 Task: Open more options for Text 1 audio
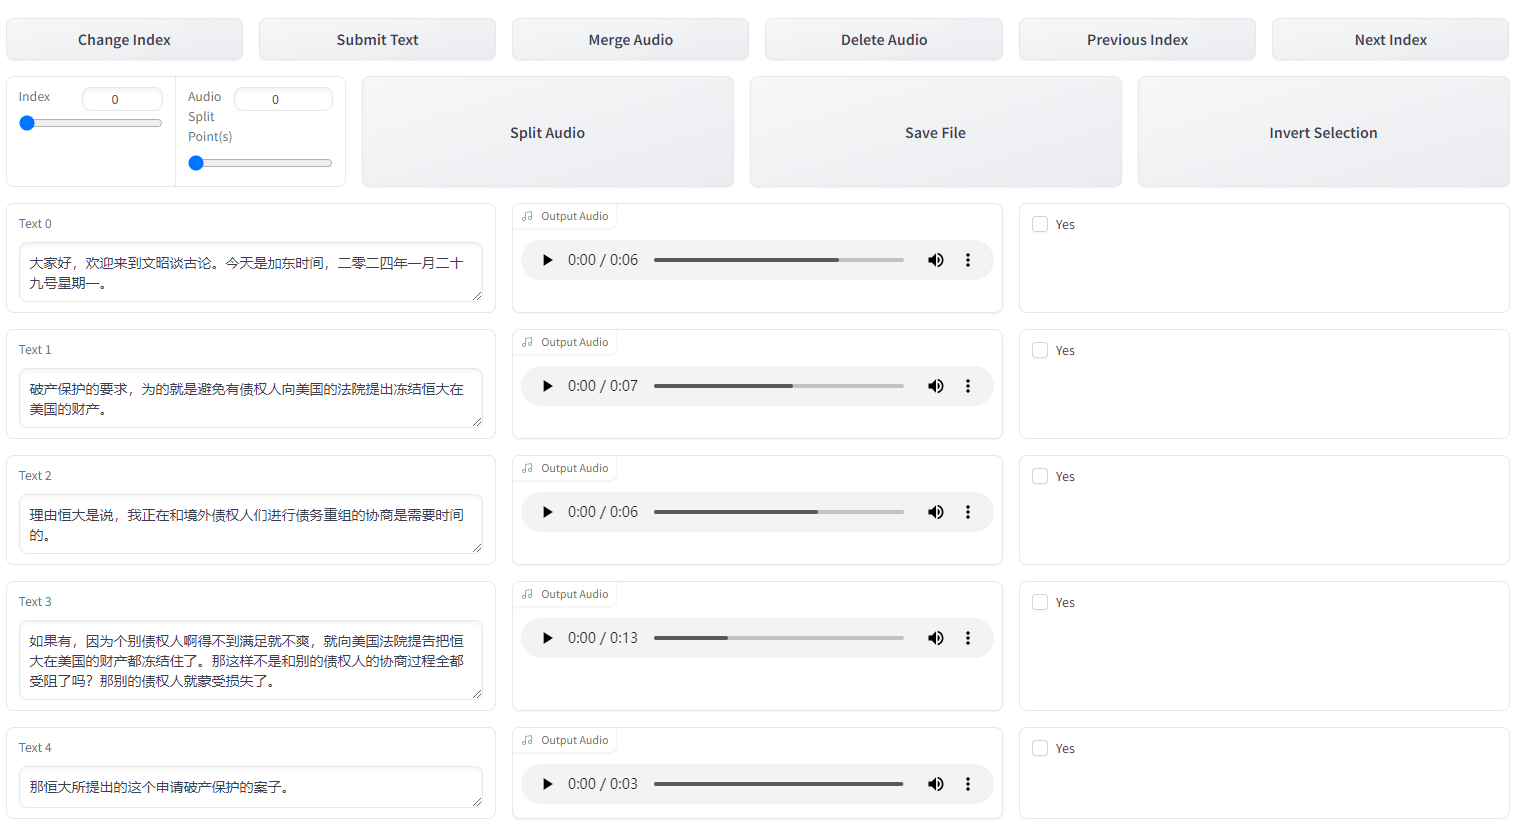pos(967,386)
